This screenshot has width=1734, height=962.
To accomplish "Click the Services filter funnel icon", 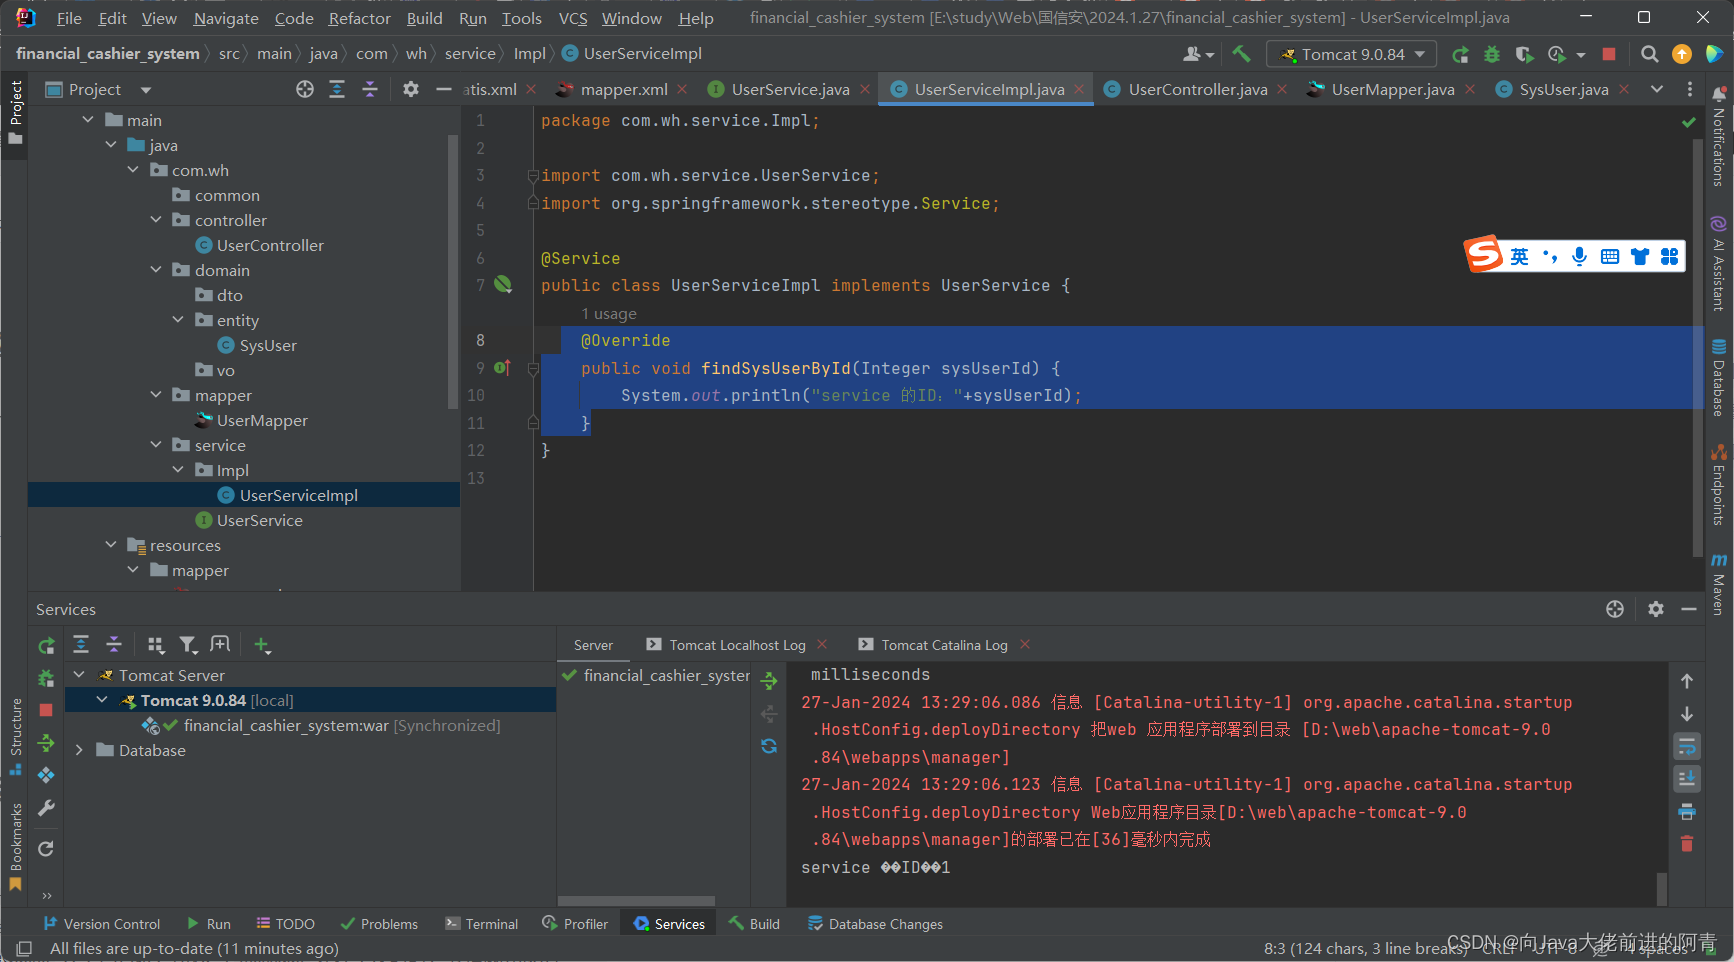I will click(x=188, y=645).
